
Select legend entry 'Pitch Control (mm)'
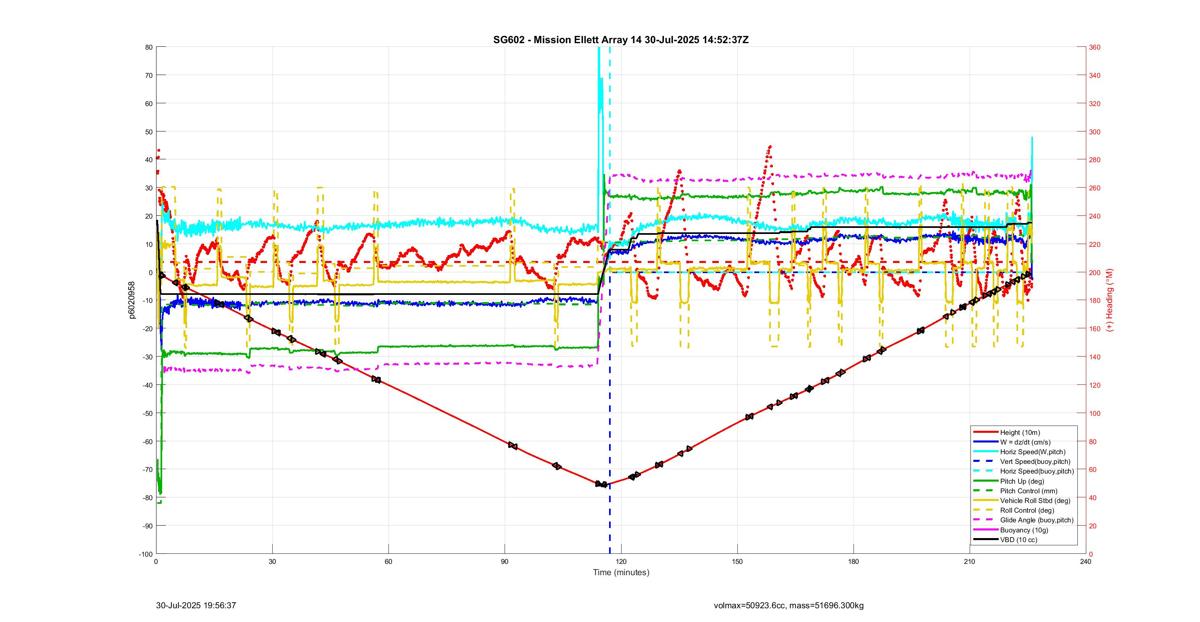[x=1027, y=491]
